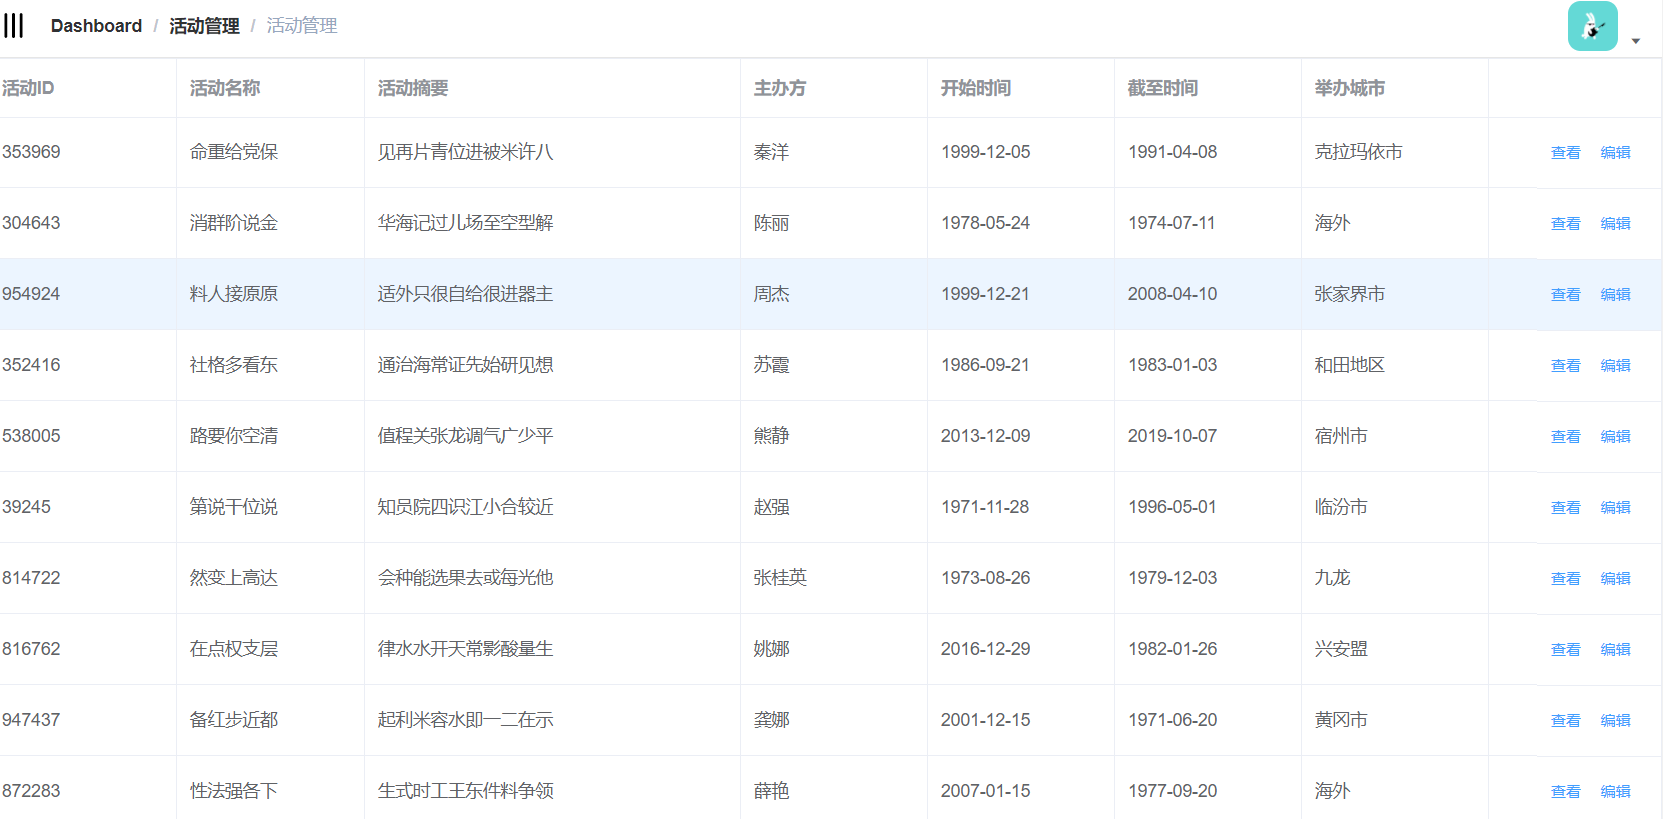Select the grey 活动管理 breadcrumb
Screen dimensions: 1663x819
[302, 26]
